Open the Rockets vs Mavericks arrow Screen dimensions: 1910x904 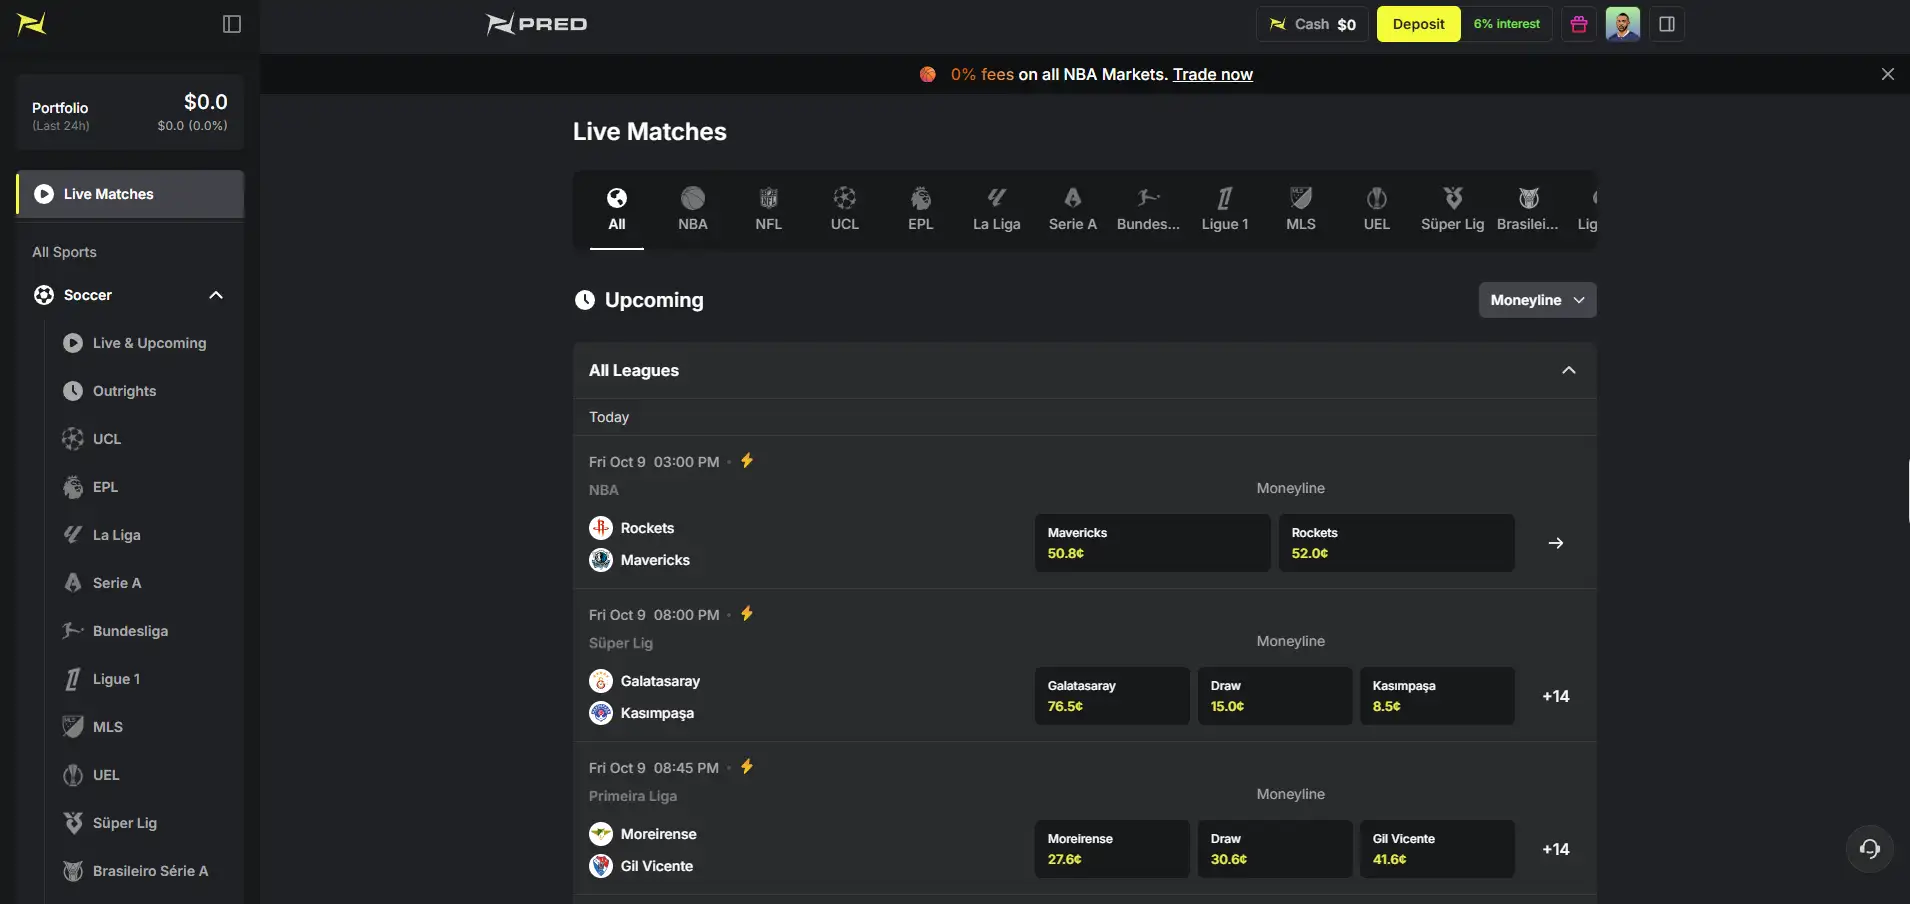click(1556, 543)
